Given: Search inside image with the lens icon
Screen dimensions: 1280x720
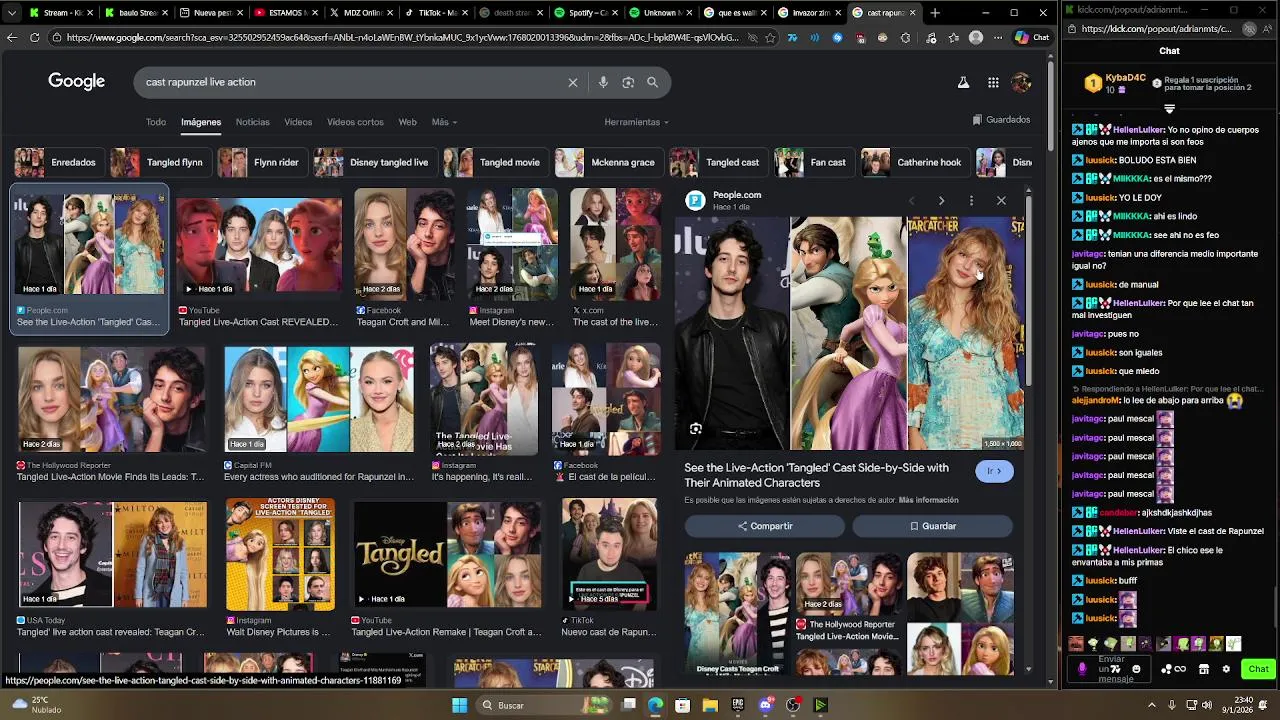Looking at the screenshot, I should pos(696,429).
